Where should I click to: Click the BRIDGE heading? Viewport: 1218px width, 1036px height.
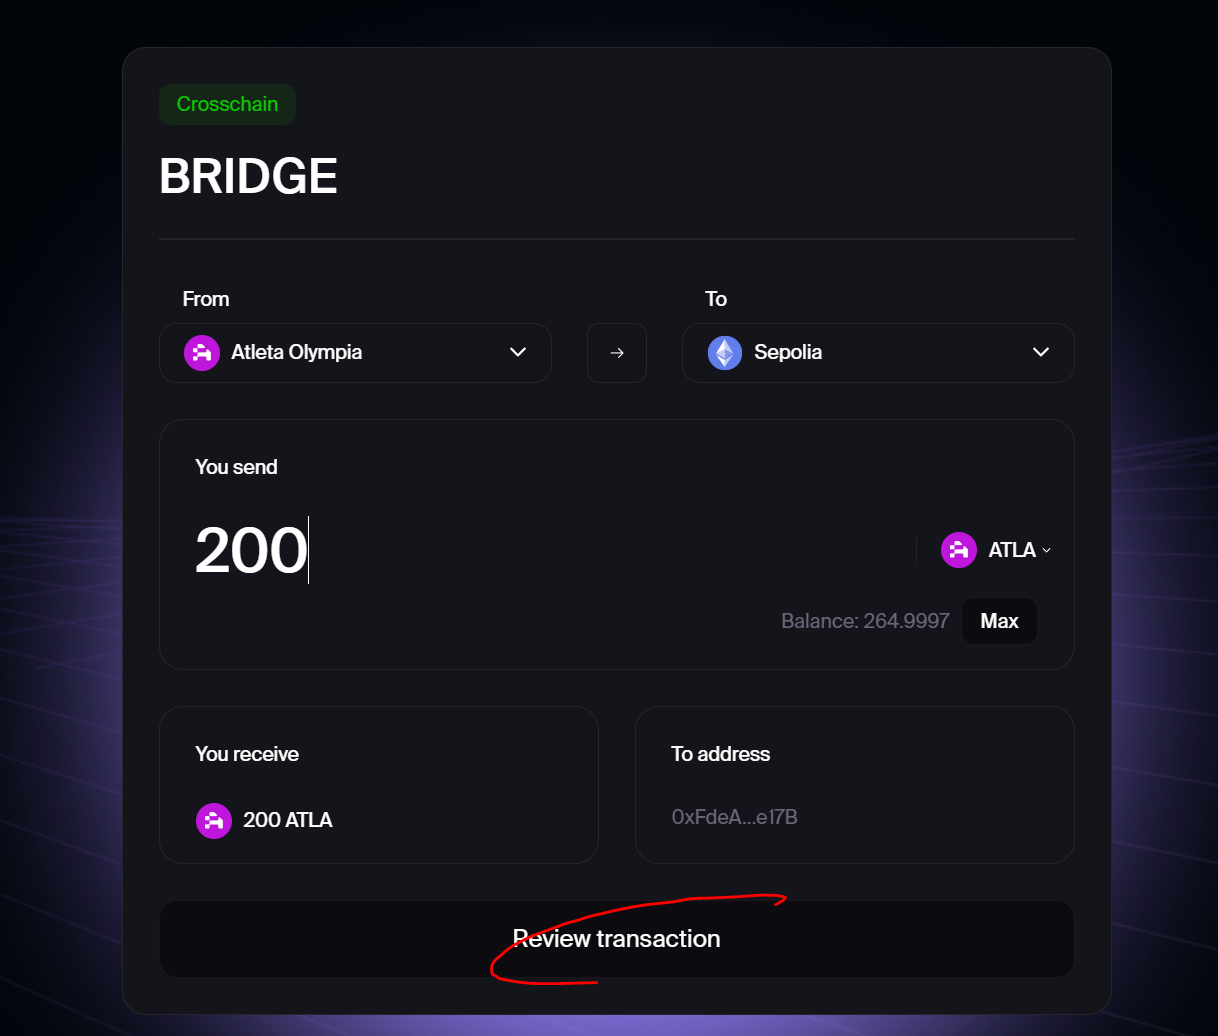(x=248, y=176)
